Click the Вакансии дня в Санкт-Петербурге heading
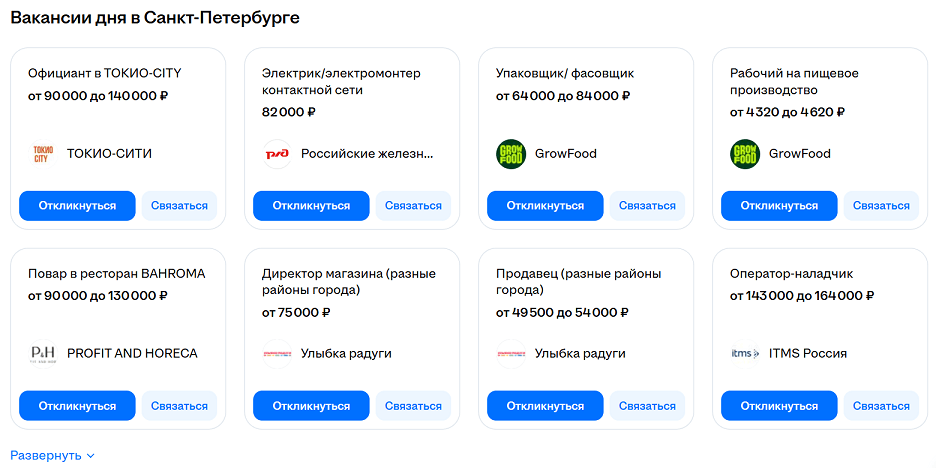This screenshot has height=468, width=936. tap(155, 18)
